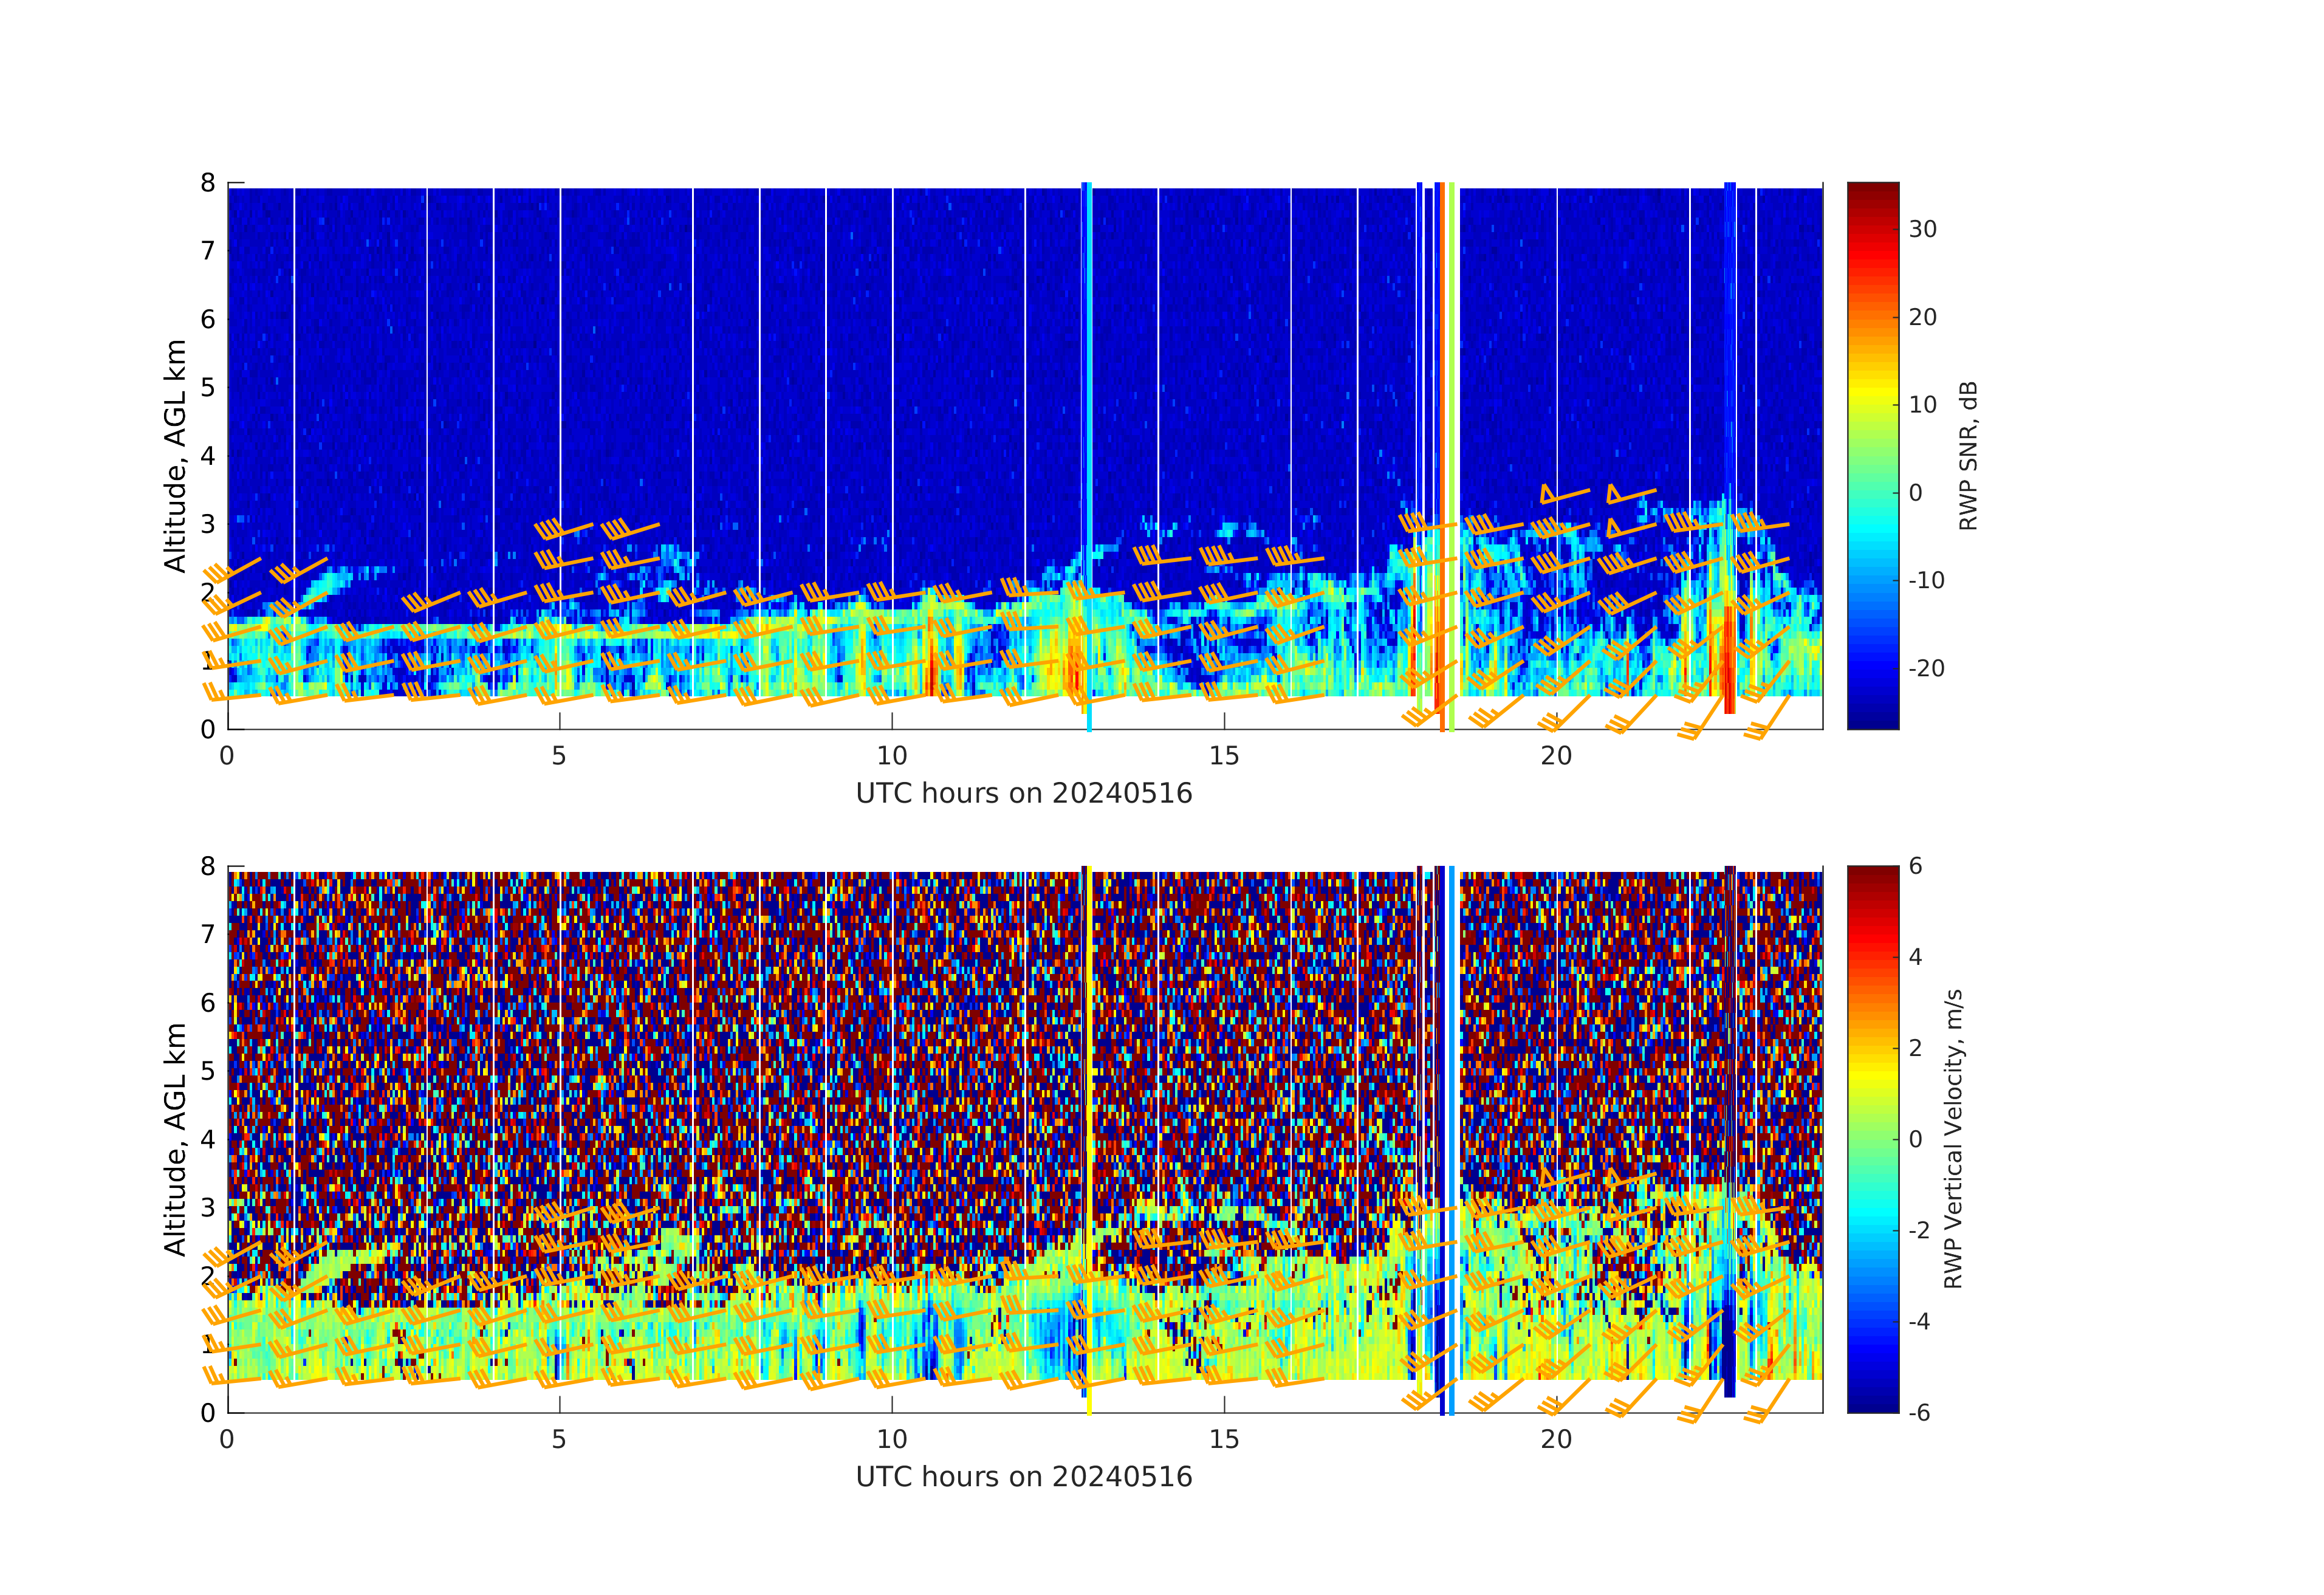Click the 4 tick on velocity colorbar

[1915, 957]
